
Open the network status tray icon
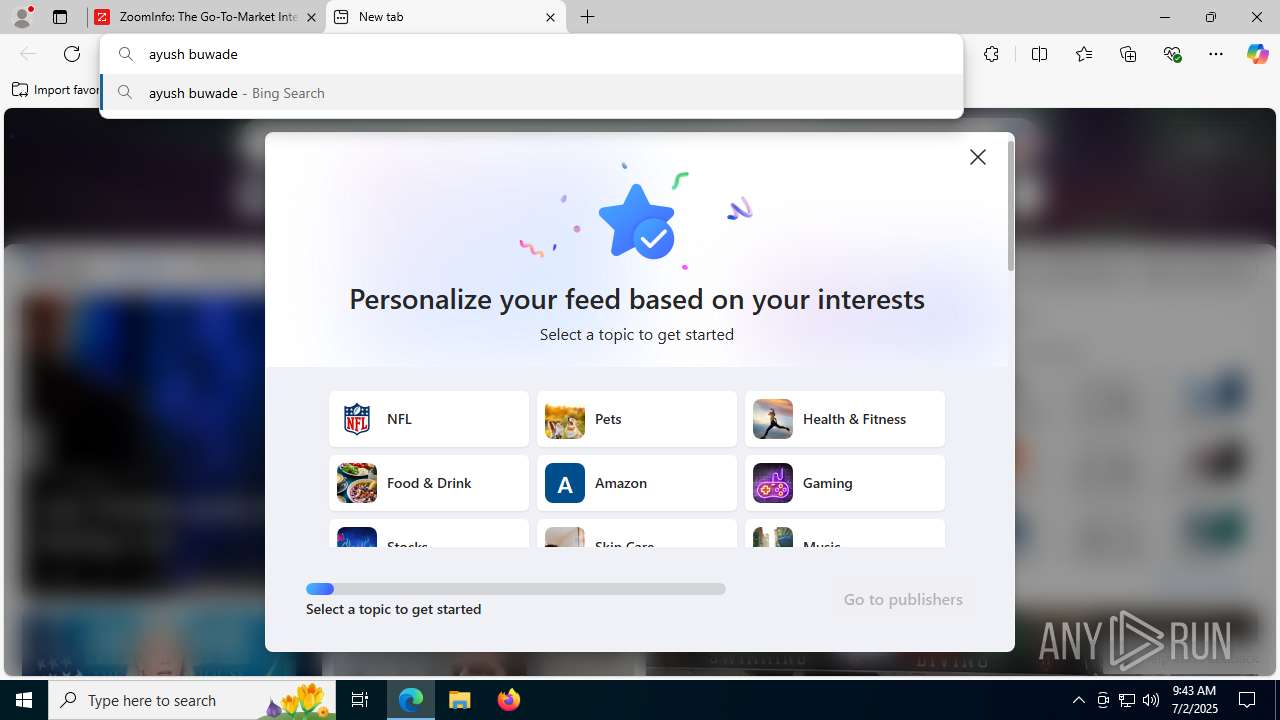1126,700
